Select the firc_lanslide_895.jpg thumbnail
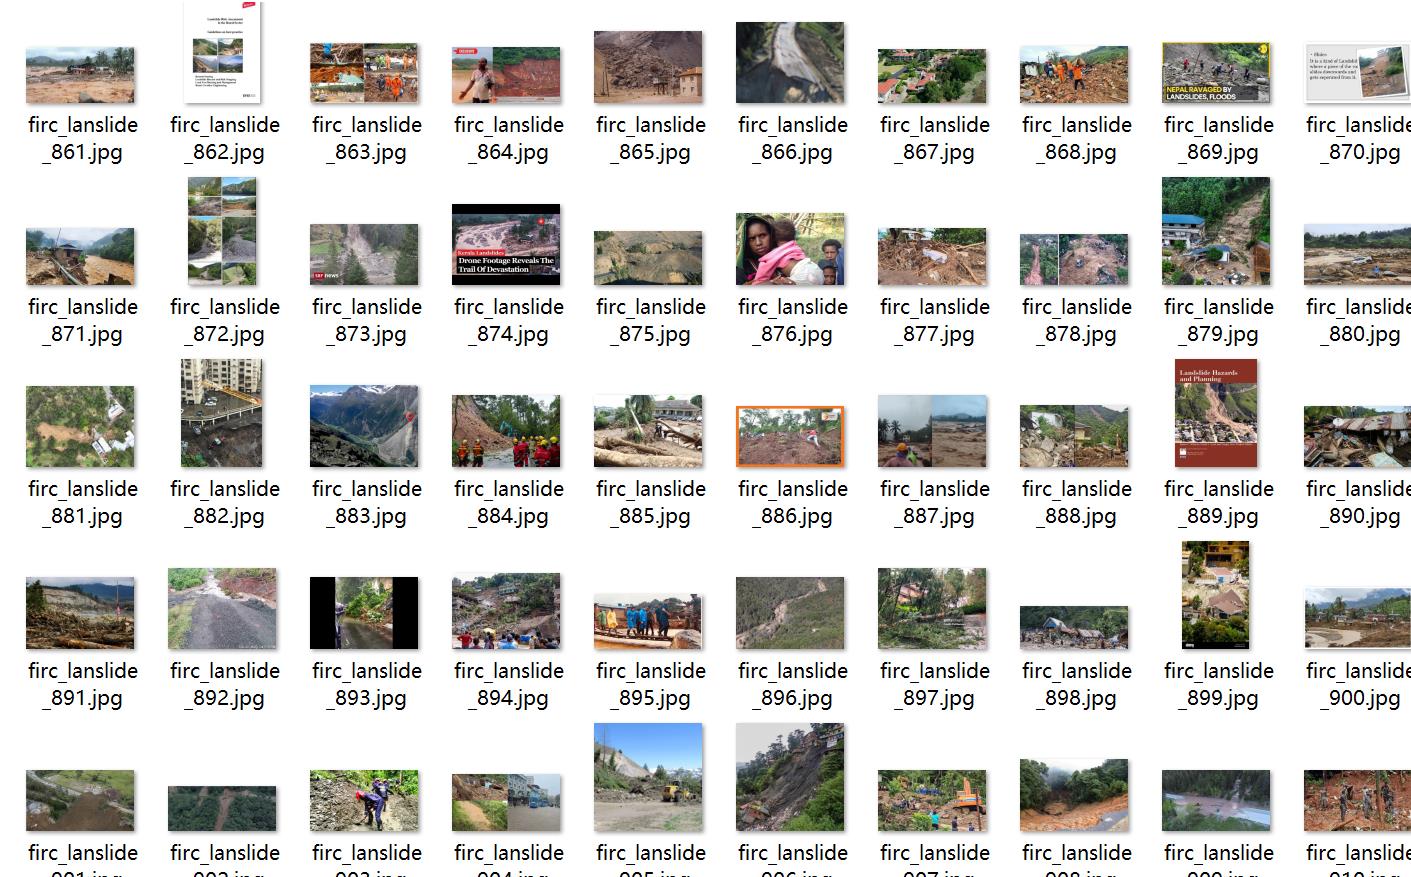This screenshot has width=1411, height=877. coord(648,621)
